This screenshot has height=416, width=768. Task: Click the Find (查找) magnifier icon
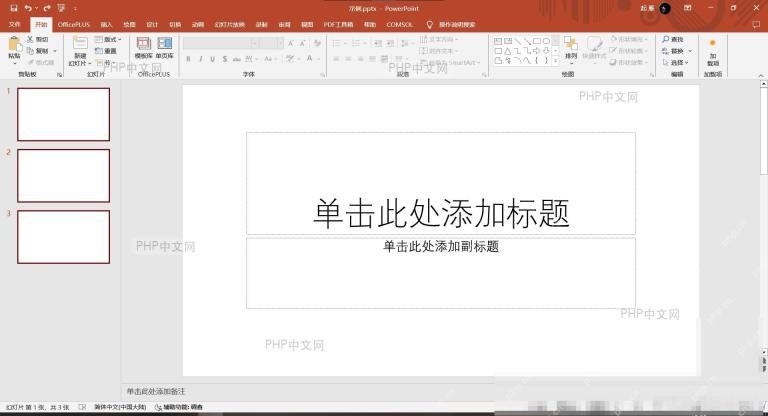[x=666, y=39]
